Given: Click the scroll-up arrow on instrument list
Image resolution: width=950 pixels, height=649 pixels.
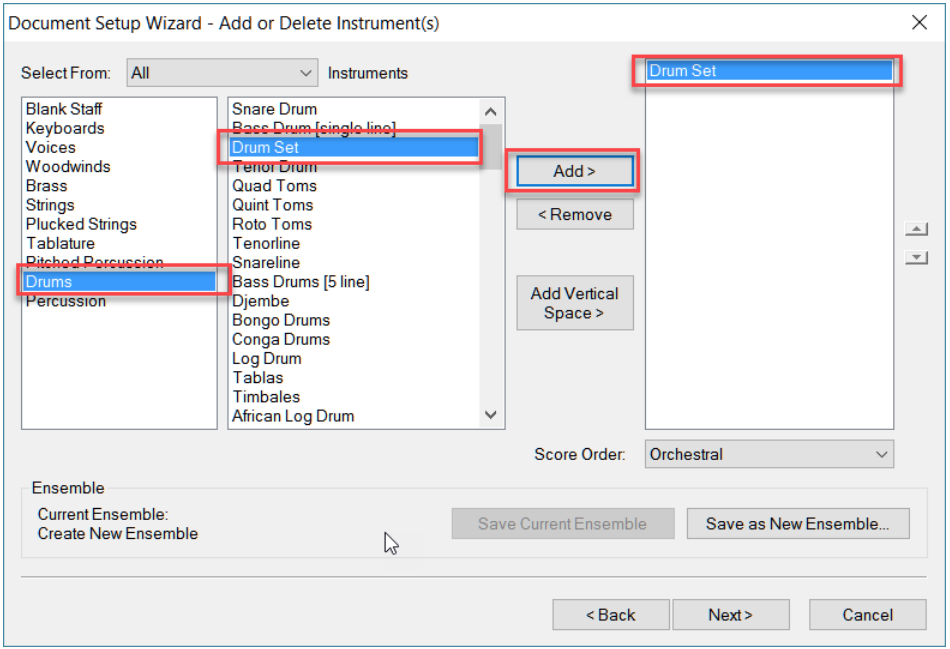Looking at the screenshot, I should point(490,110).
